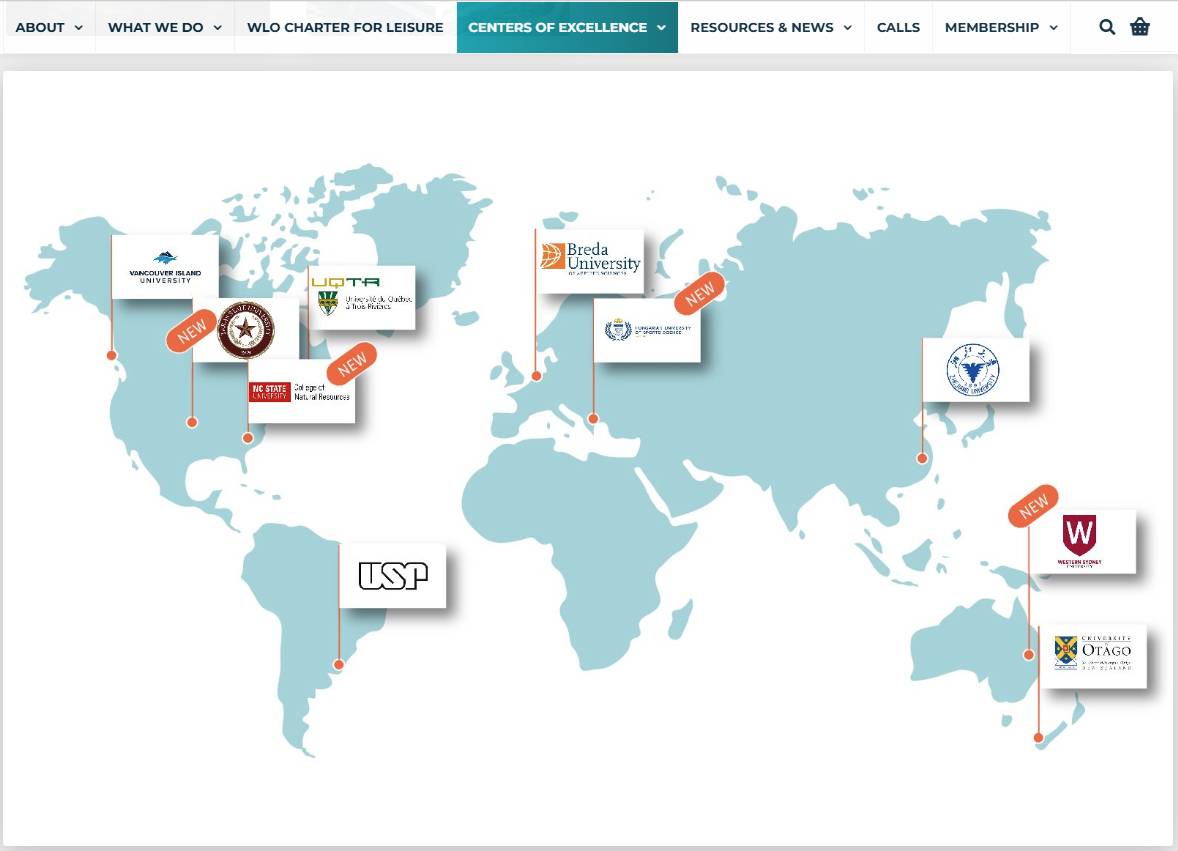This screenshot has height=851, width=1178.
Task: Open the NC State University logo card
Action: [x=301, y=391]
